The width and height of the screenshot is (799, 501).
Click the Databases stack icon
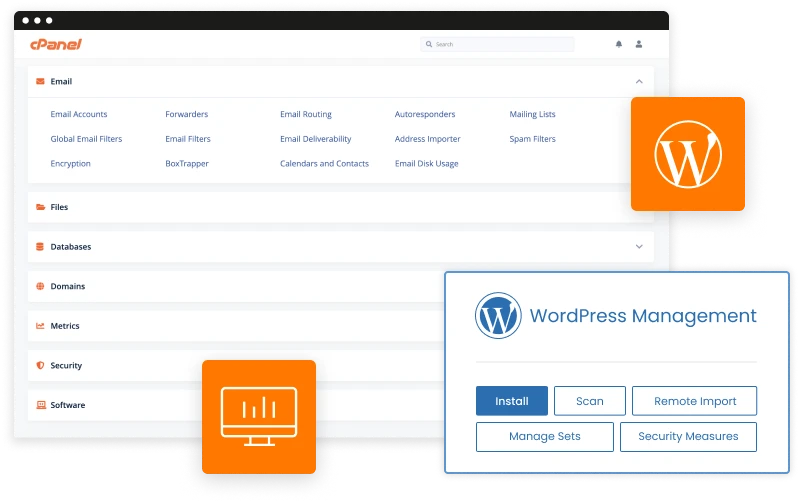tap(40, 247)
